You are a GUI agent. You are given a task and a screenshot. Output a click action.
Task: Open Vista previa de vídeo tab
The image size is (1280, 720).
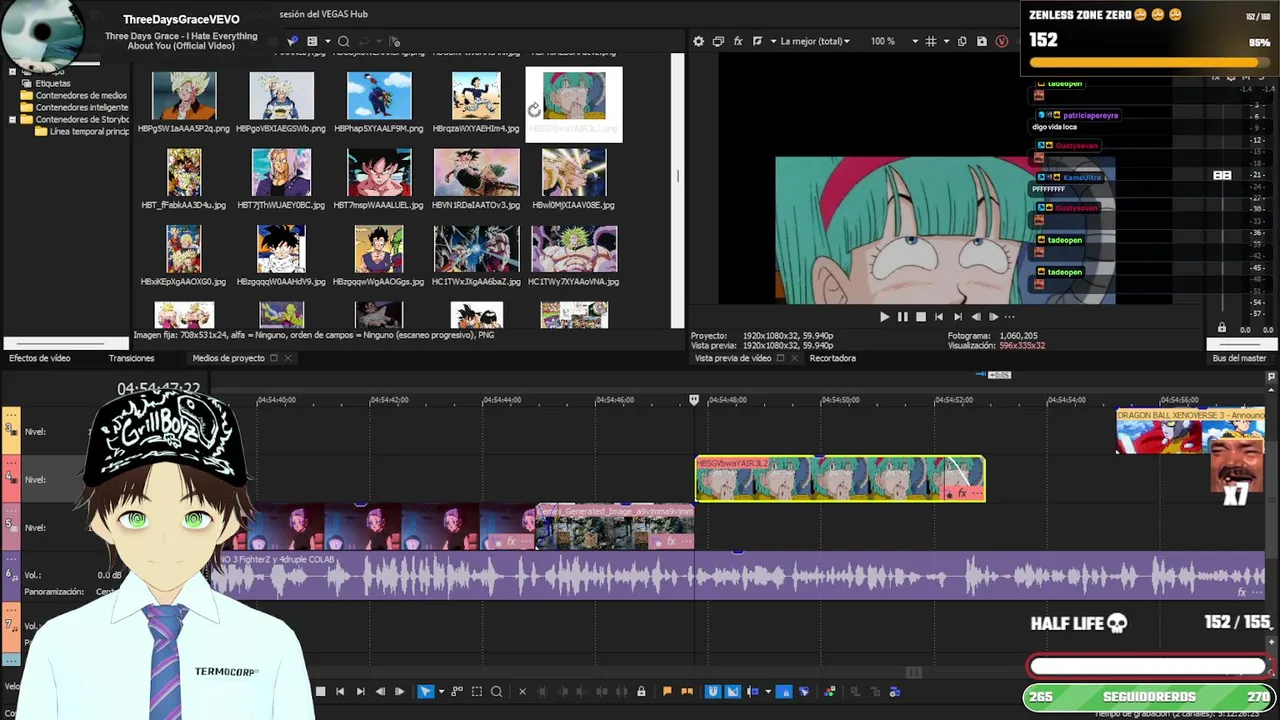733,358
